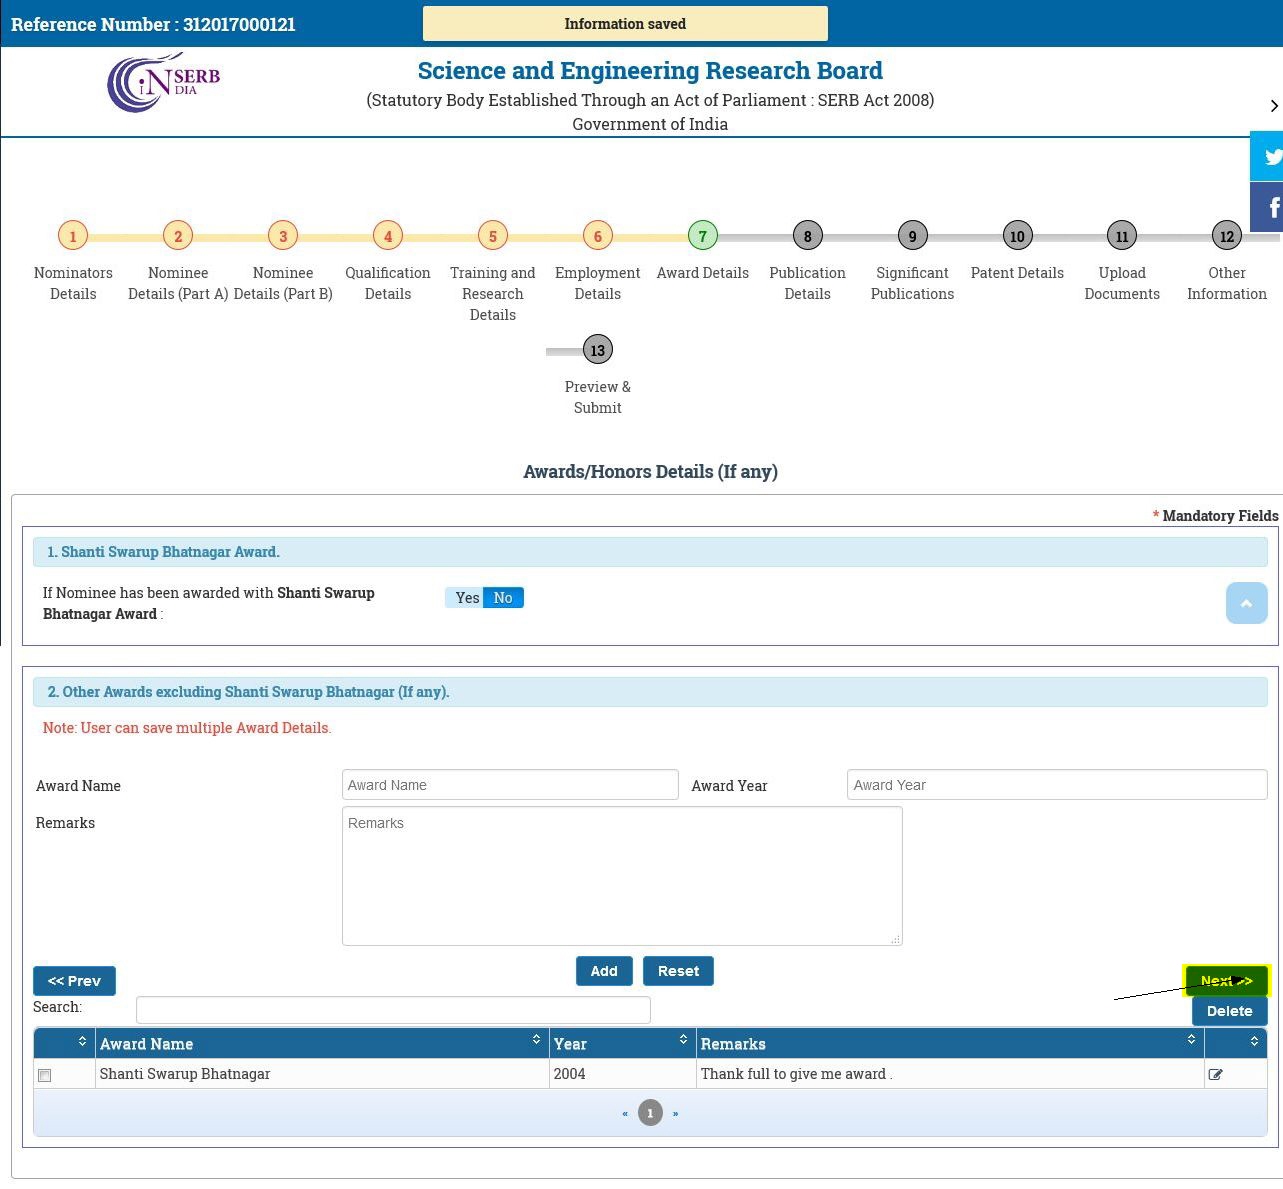Image resolution: width=1283 pixels, height=1189 pixels.
Task: Click the Award Name input field
Action: (x=510, y=785)
